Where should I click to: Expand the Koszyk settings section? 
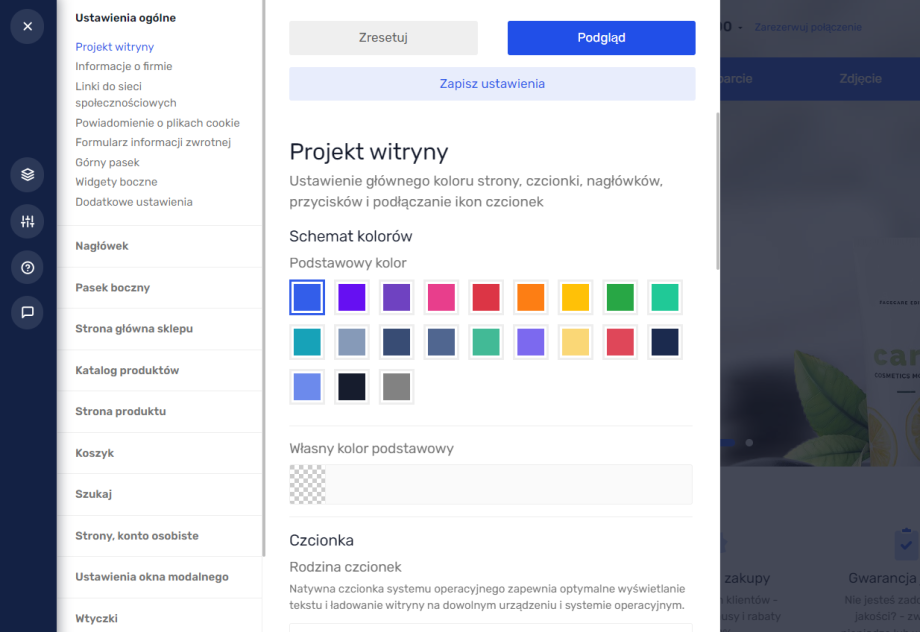pos(95,453)
